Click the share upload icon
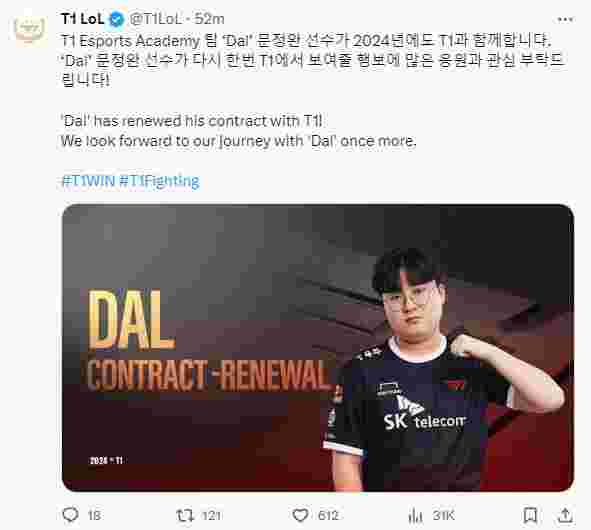 565,515
